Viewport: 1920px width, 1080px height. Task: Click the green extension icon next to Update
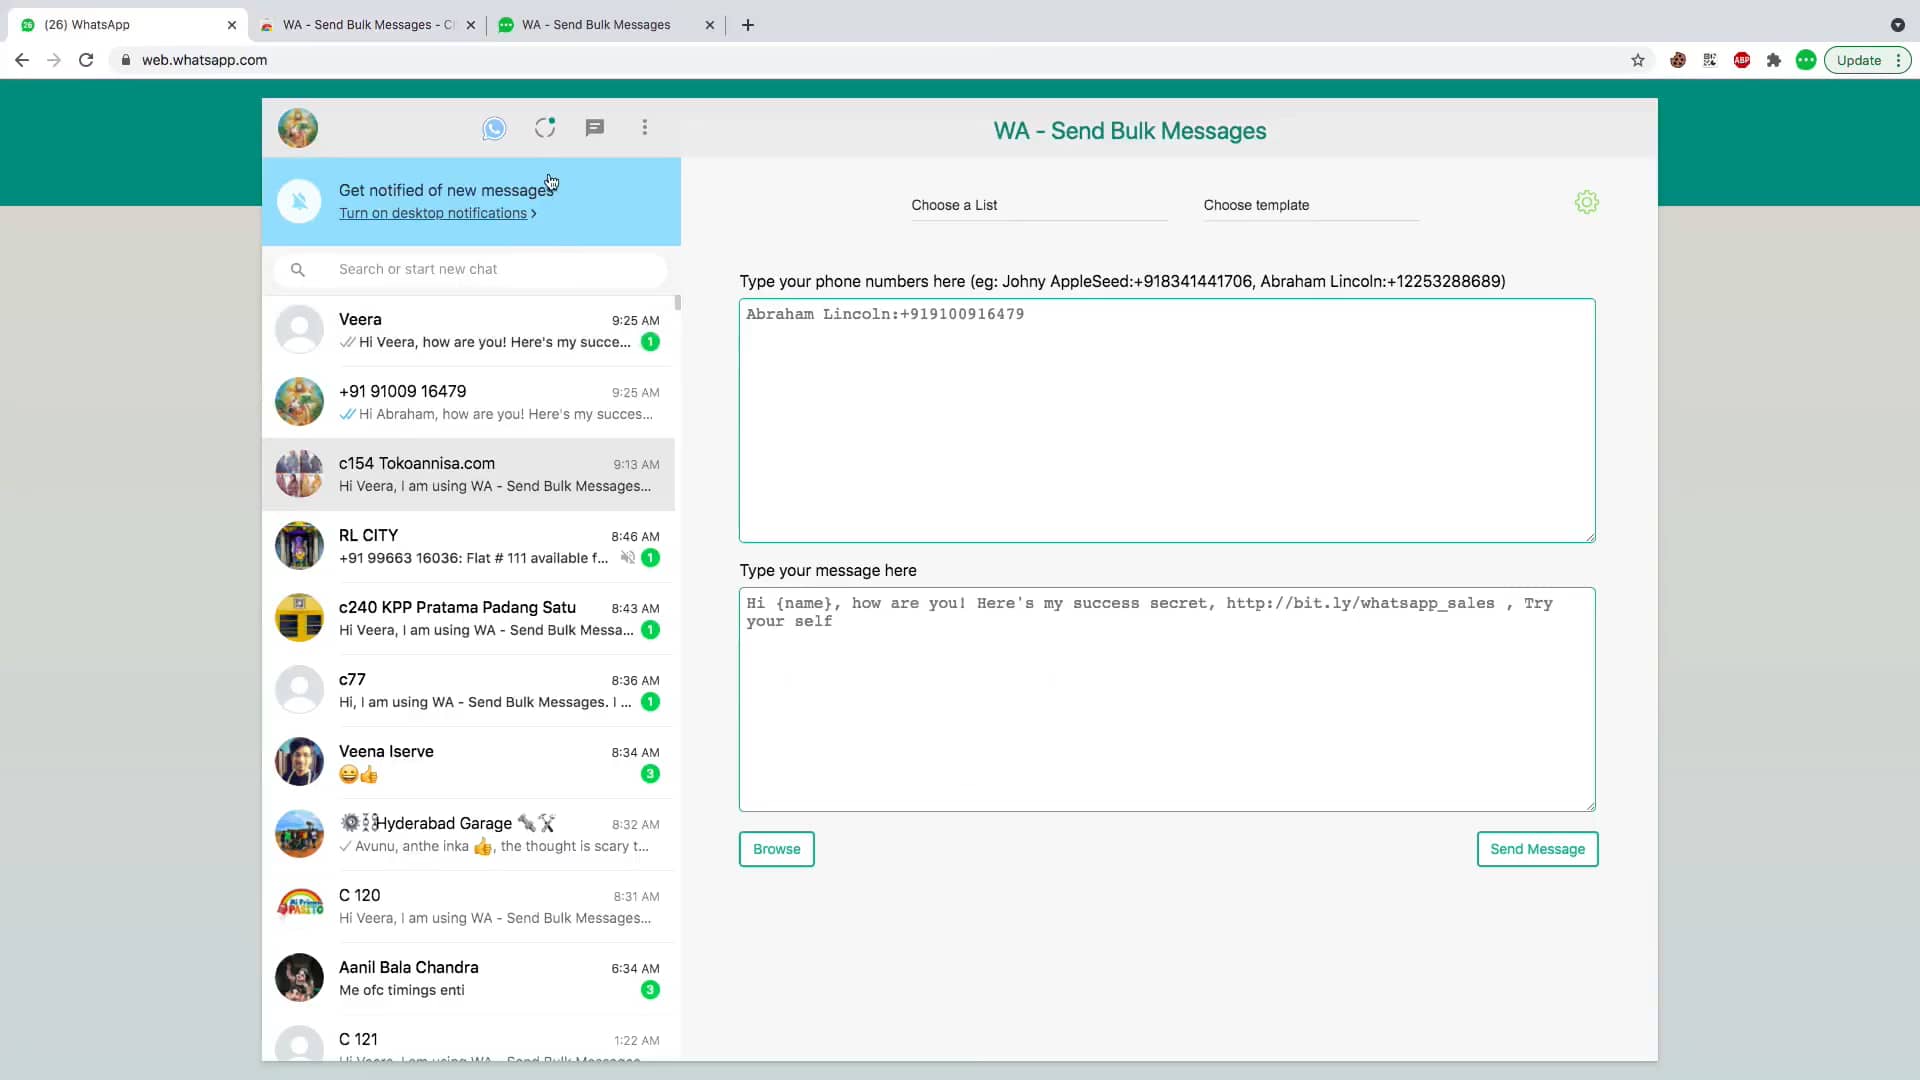pyautogui.click(x=1806, y=60)
